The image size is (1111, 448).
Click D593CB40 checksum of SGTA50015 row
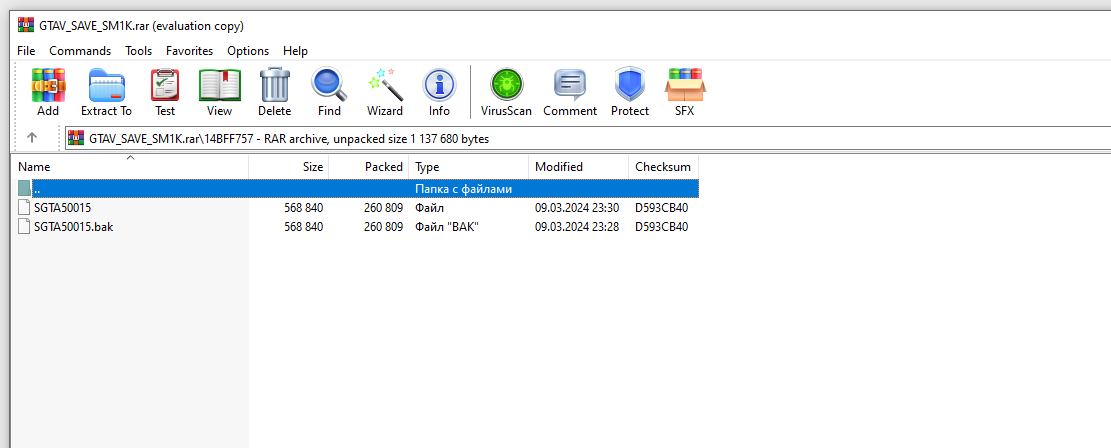662,208
